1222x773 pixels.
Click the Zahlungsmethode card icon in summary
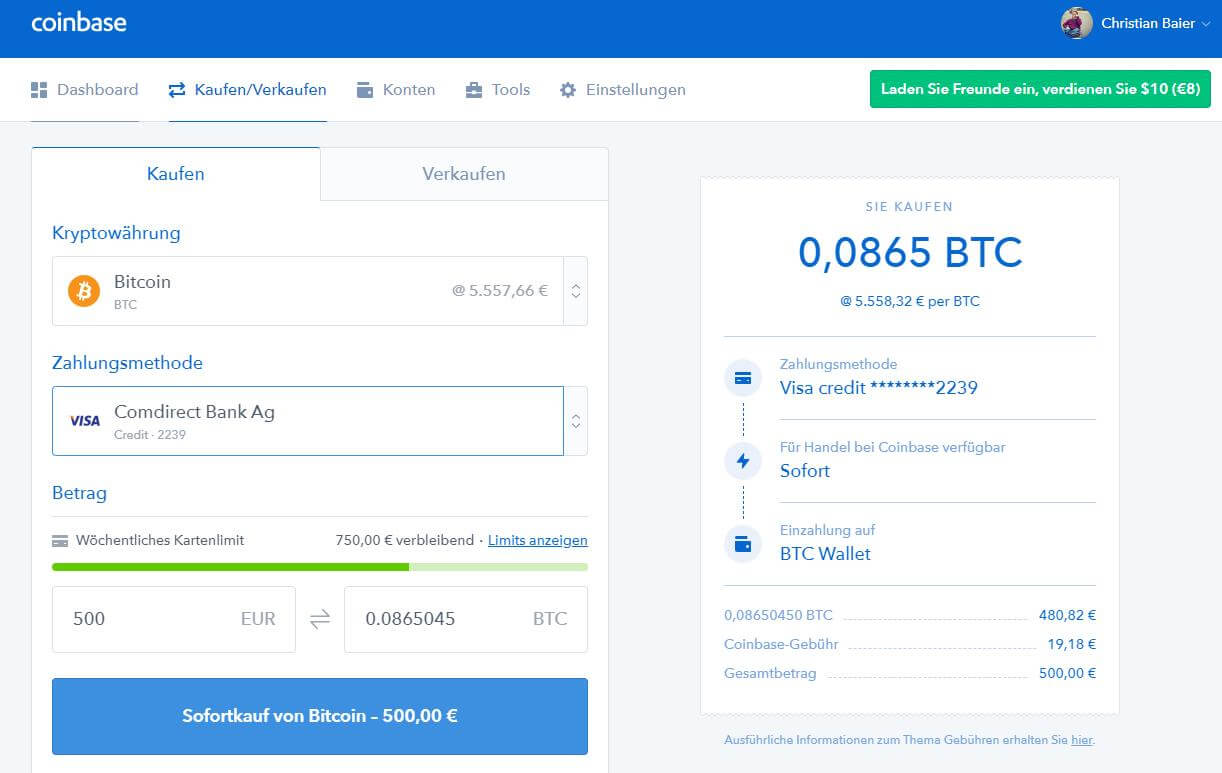743,379
